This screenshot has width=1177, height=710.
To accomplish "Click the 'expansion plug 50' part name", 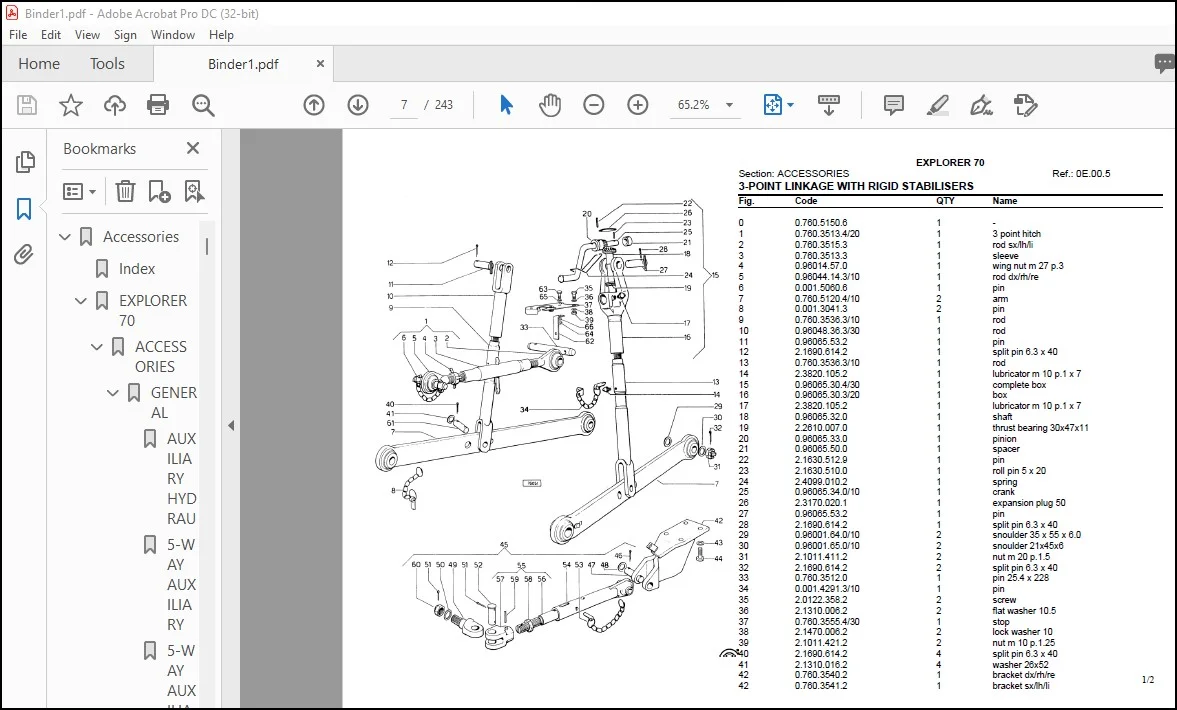I will (1029, 503).
